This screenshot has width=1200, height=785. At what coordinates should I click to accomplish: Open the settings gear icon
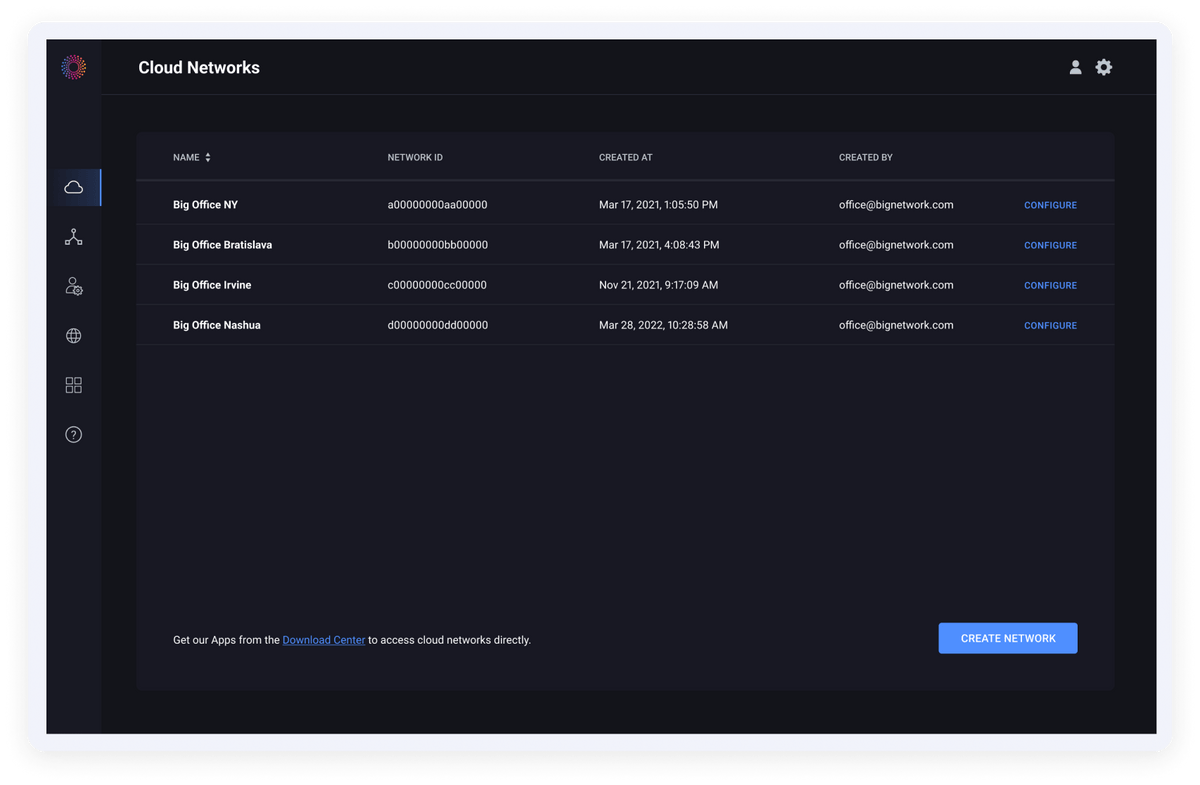[x=1104, y=67]
